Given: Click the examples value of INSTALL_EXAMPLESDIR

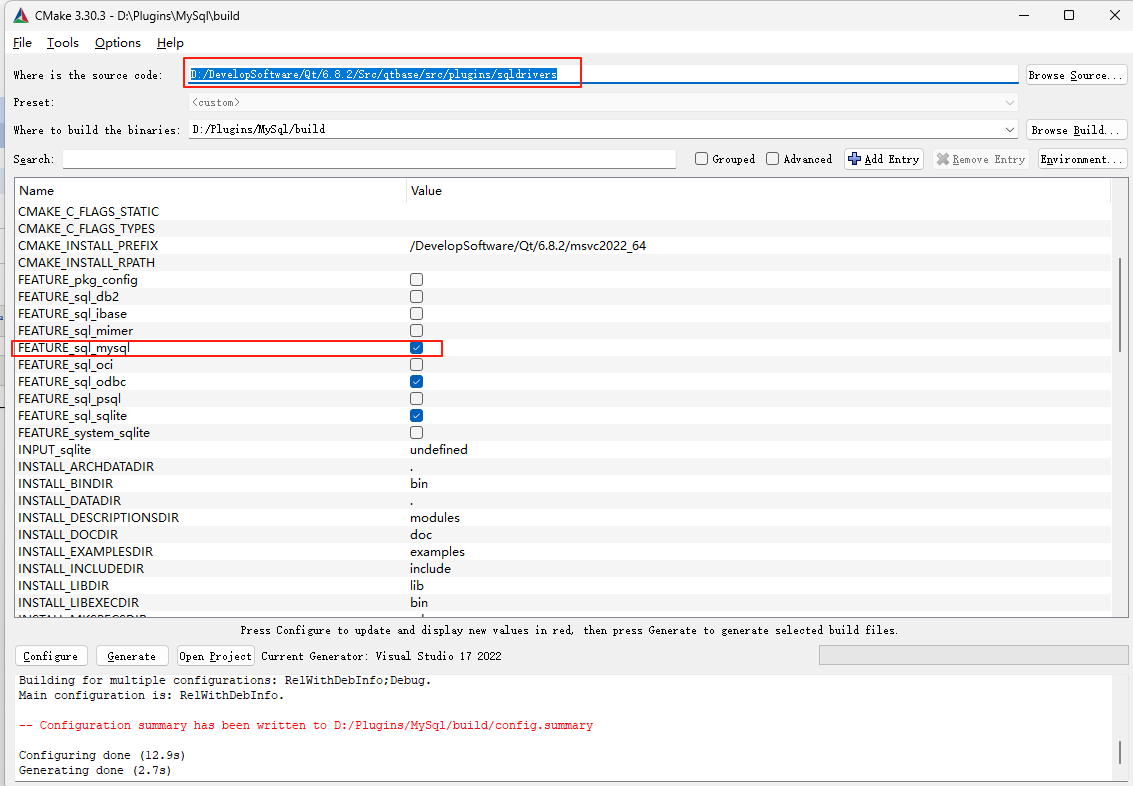Looking at the screenshot, I should pyautogui.click(x=437, y=551).
